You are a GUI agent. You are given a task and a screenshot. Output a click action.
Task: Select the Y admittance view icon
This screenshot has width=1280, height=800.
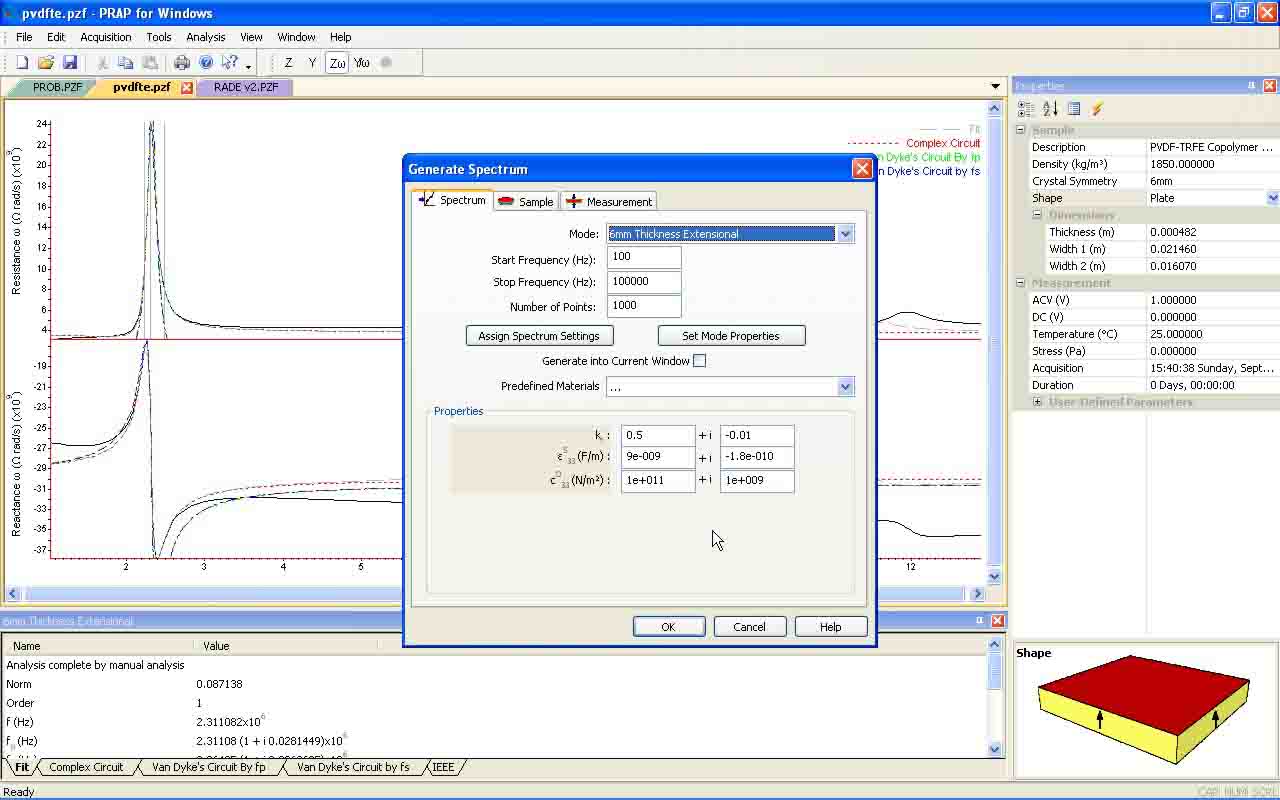pyautogui.click(x=312, y=63)
